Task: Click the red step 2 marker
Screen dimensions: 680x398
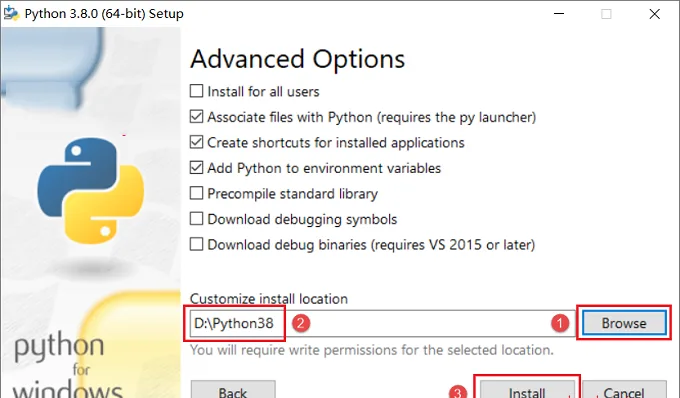Action: pos(301,323)
